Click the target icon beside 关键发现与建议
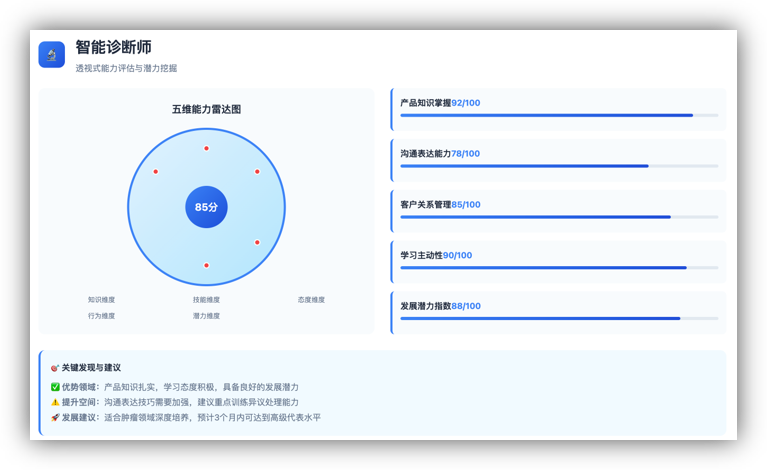This screenshot has height=470, width=767. point(55,368)
